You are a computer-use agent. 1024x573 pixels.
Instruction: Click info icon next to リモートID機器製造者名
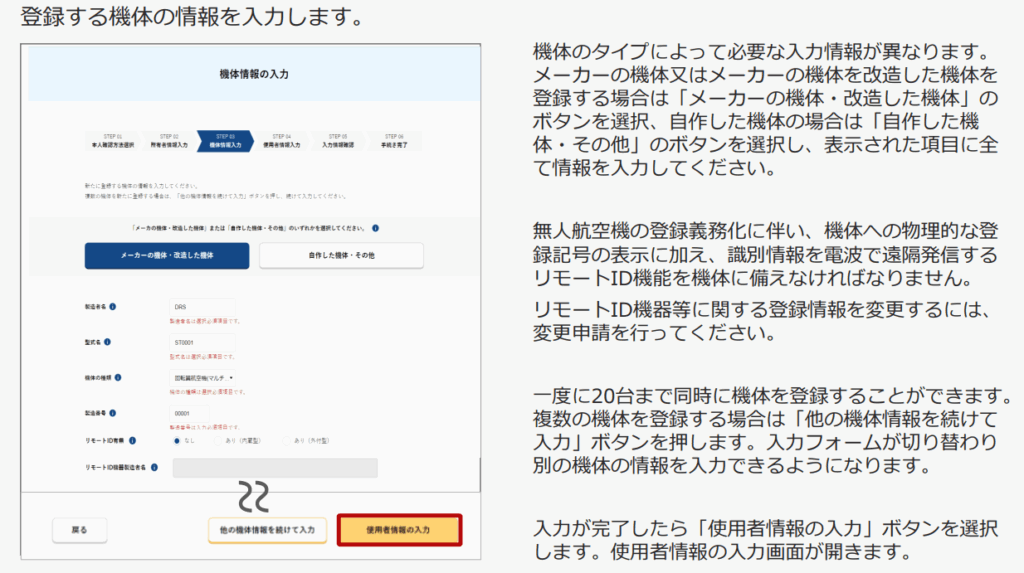coord(154,467)
